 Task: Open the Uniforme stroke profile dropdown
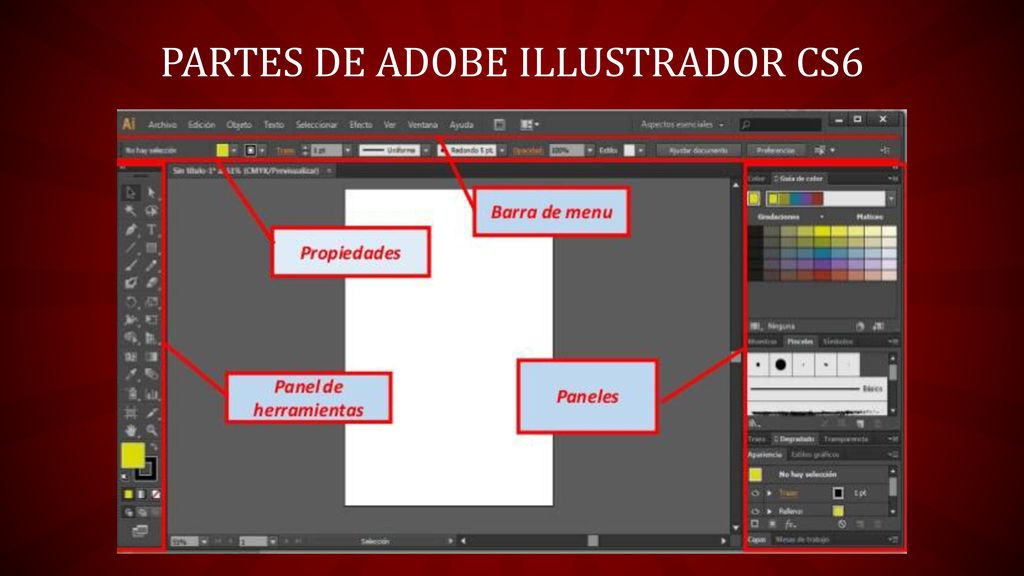[426, 151]
